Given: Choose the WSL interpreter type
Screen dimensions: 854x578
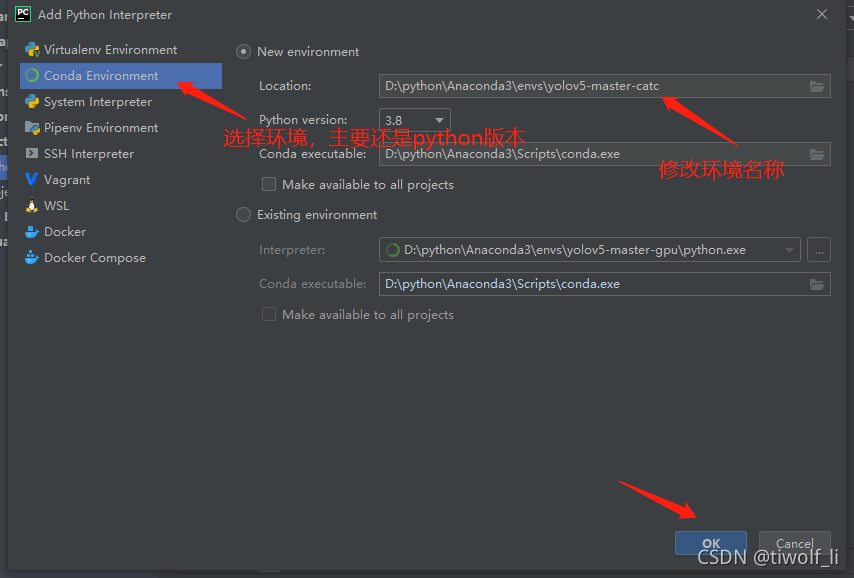Looking at the screenshot, I should click(58, 205).
